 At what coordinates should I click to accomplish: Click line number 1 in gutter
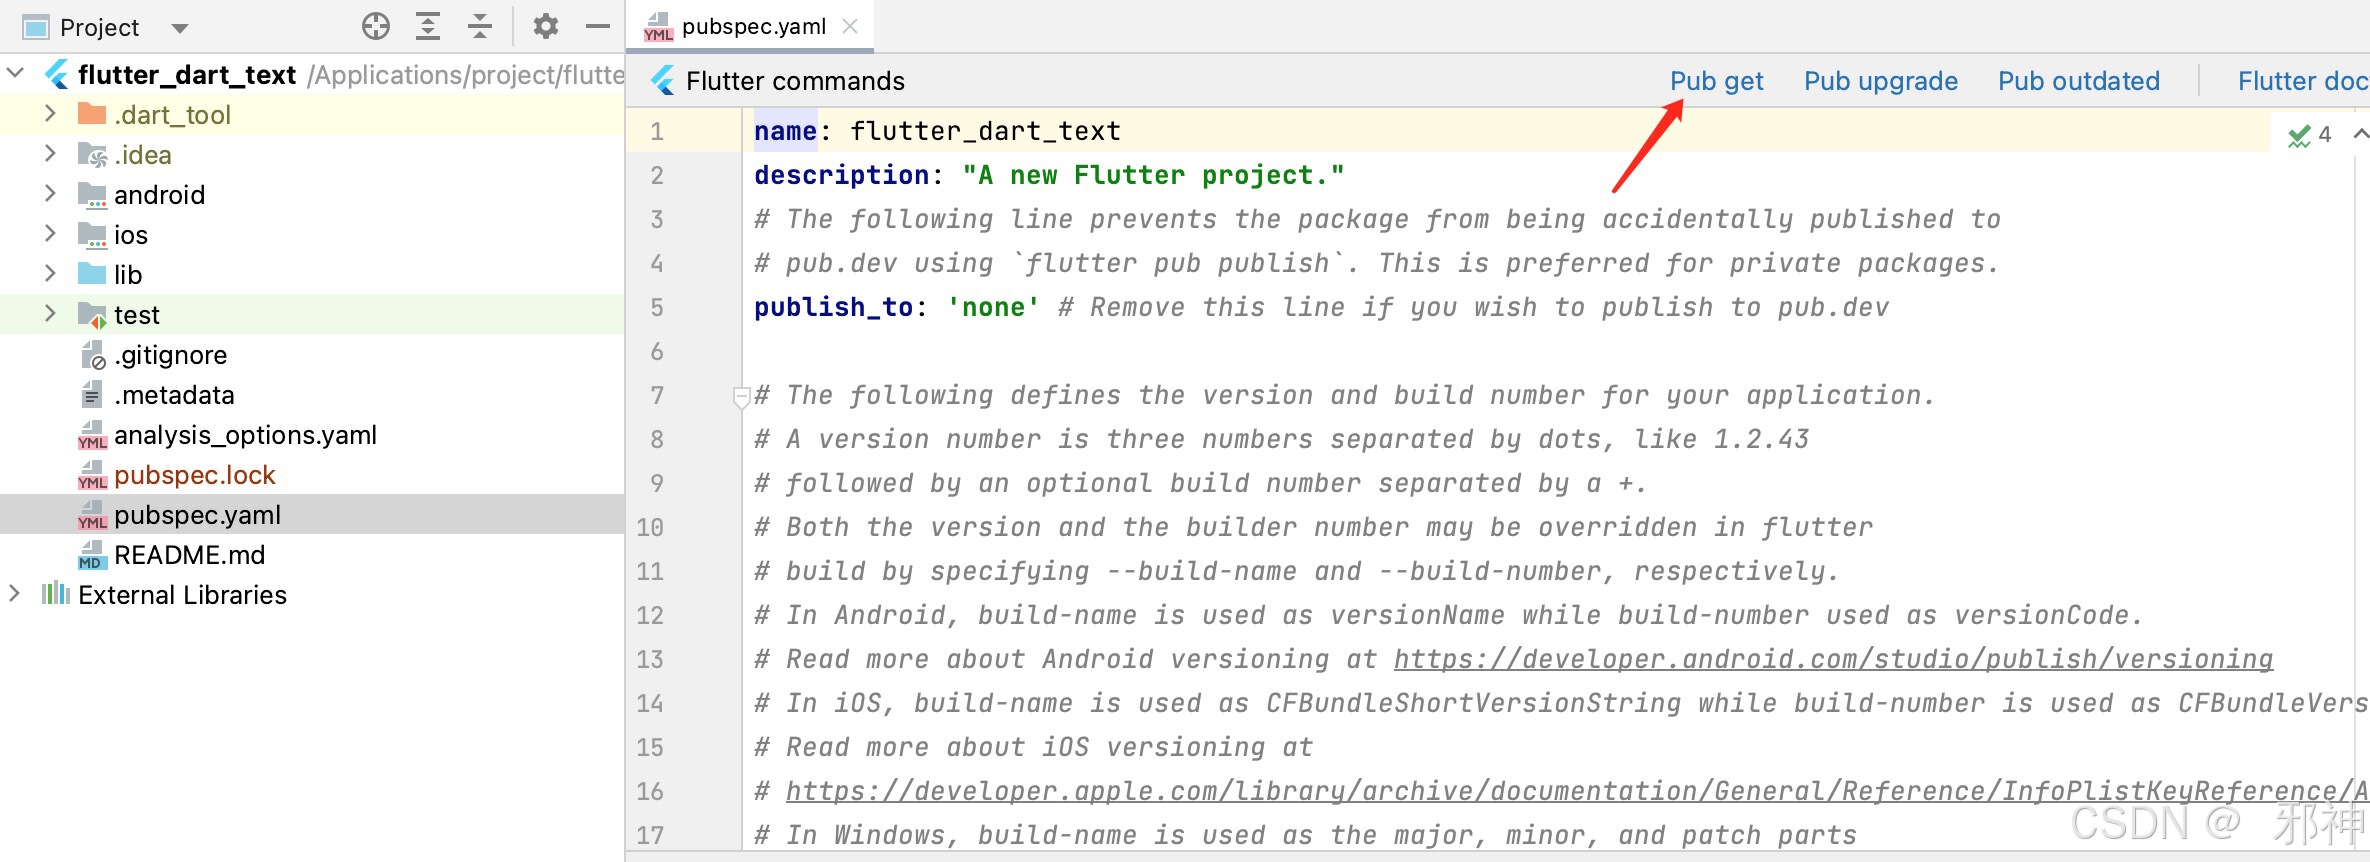click(657, 131)
